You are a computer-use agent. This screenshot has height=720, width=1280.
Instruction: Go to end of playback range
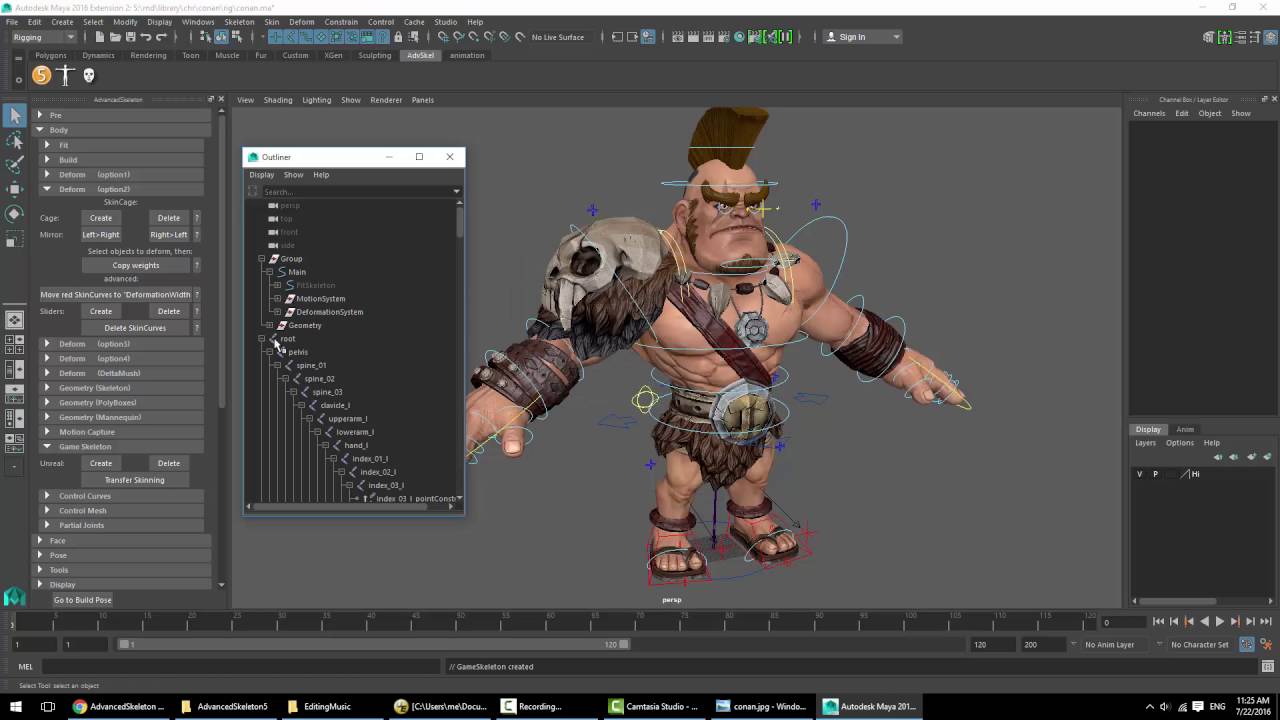(x=1265, y=622)
